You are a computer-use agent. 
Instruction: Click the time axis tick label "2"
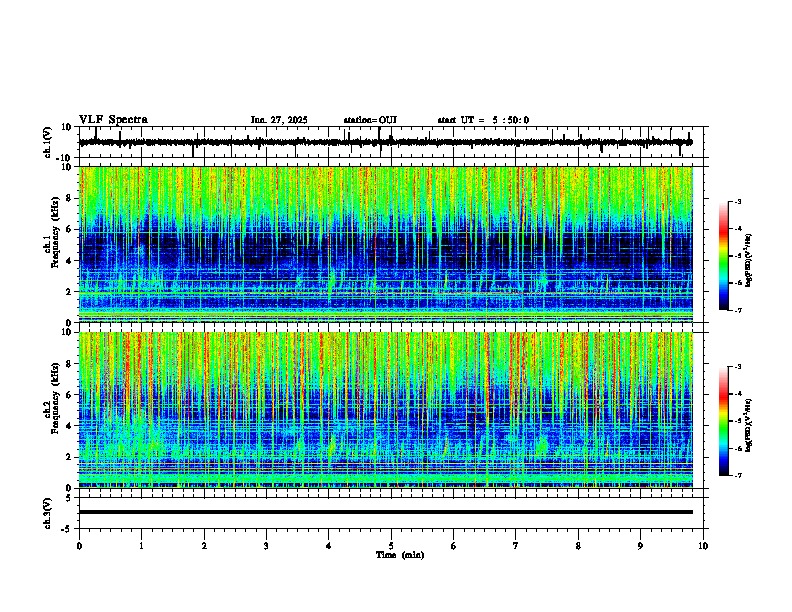click(204, 546)
